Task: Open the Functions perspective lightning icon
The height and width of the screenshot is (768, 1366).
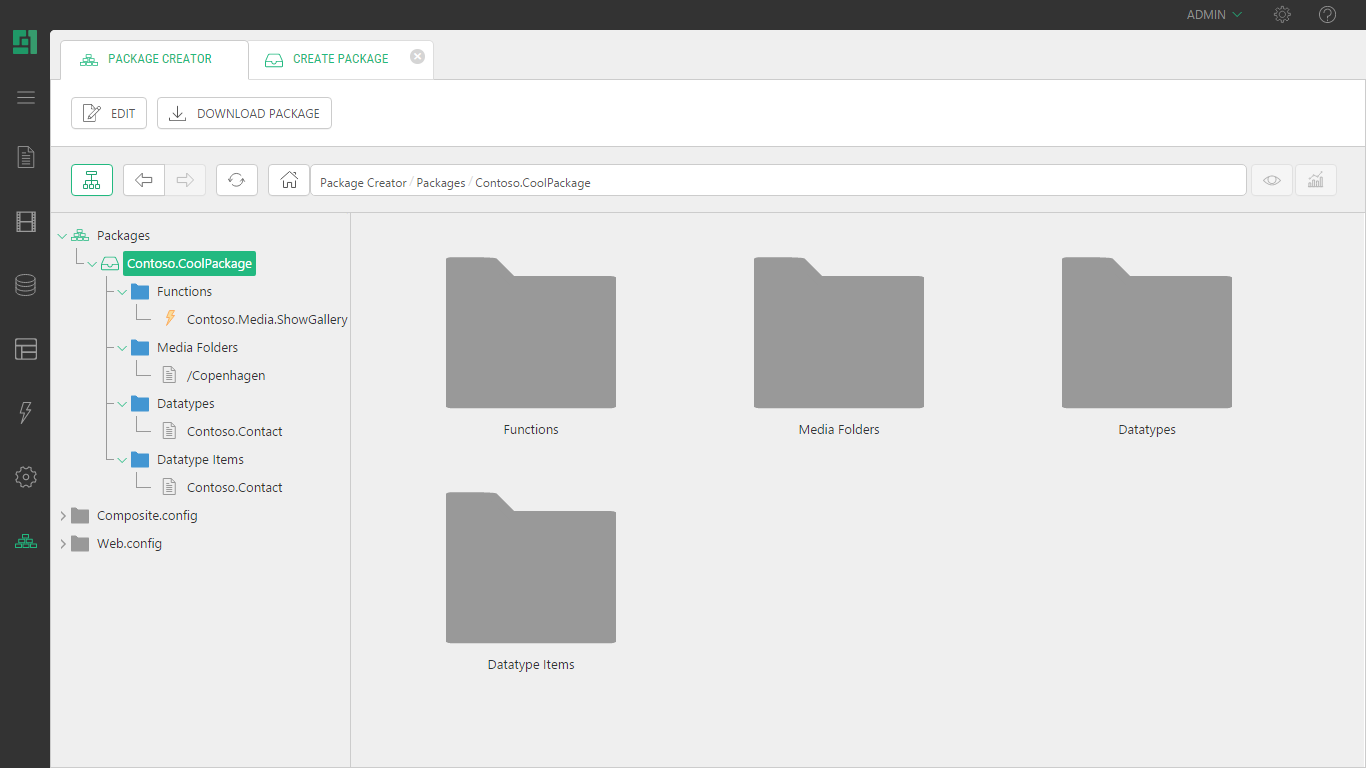Action: tap(26, 413)
